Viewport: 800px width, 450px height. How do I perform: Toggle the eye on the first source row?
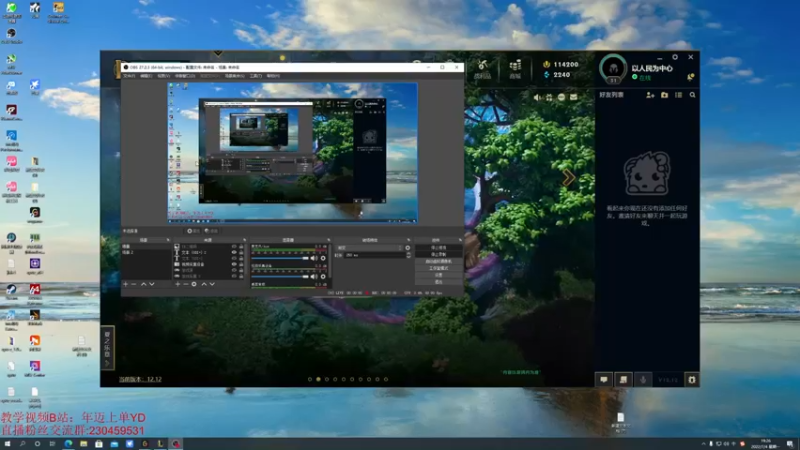point(234,246)
